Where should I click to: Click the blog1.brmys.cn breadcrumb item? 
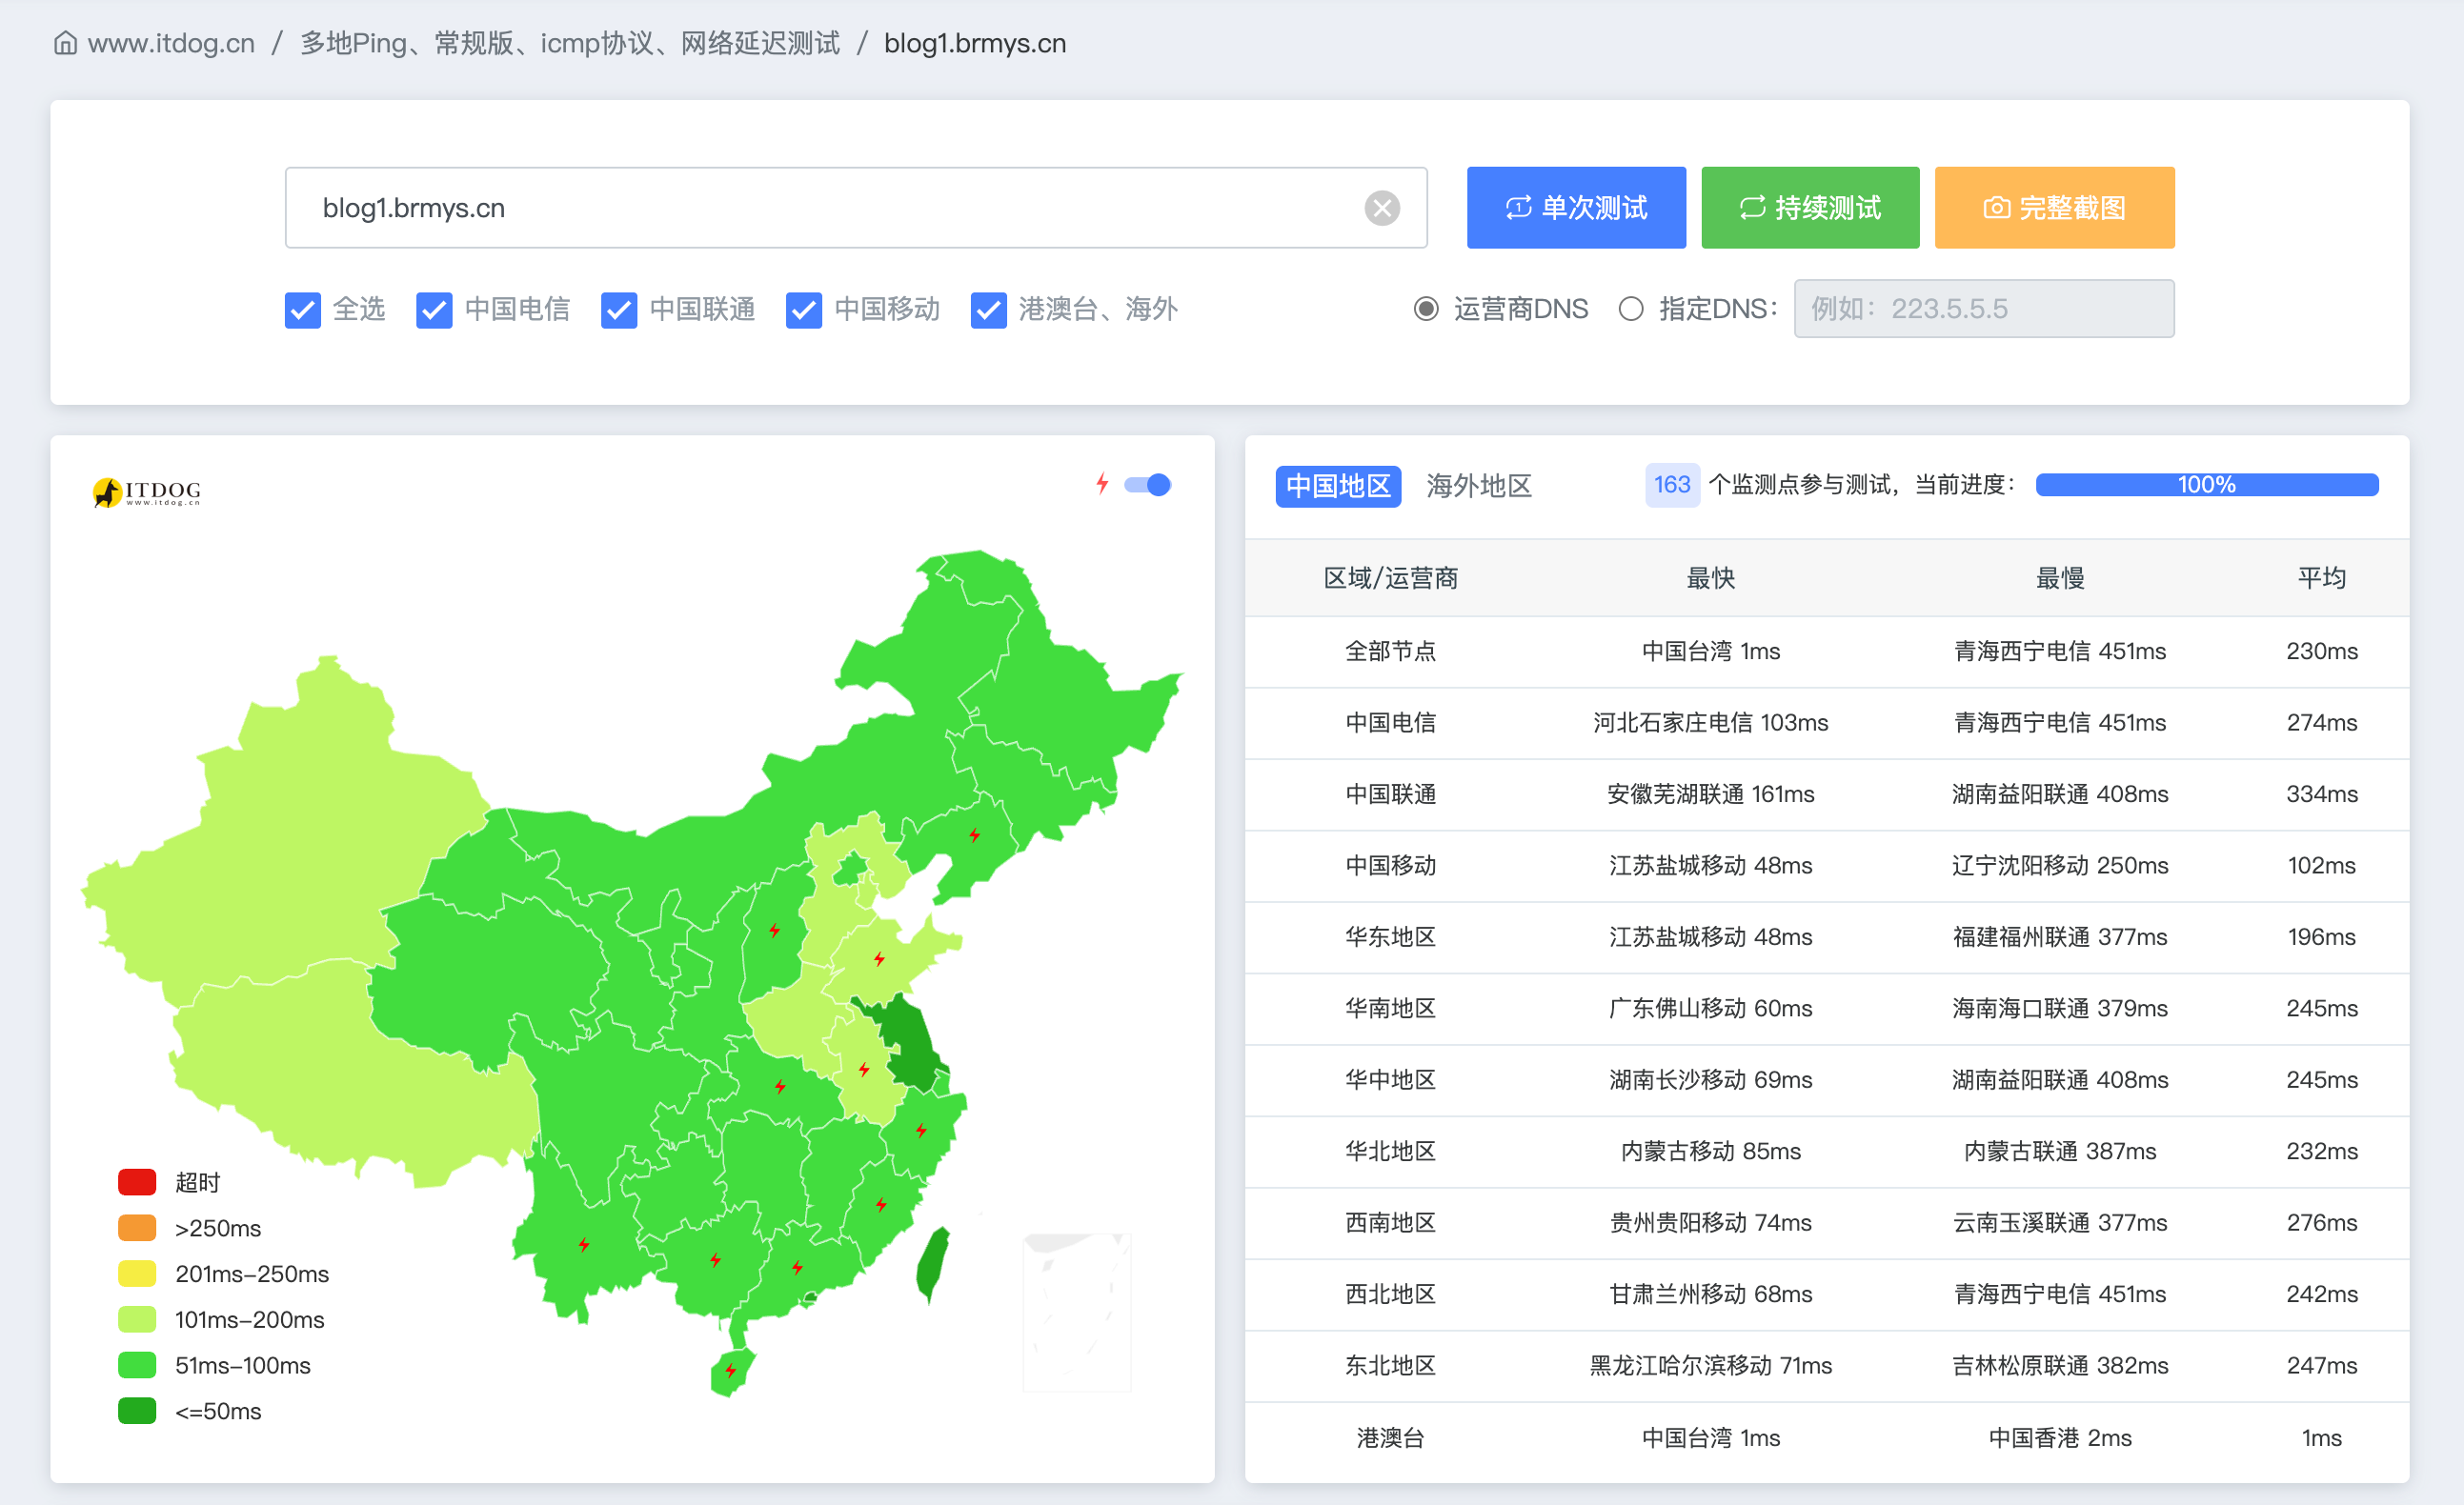(x=975, y=43)
